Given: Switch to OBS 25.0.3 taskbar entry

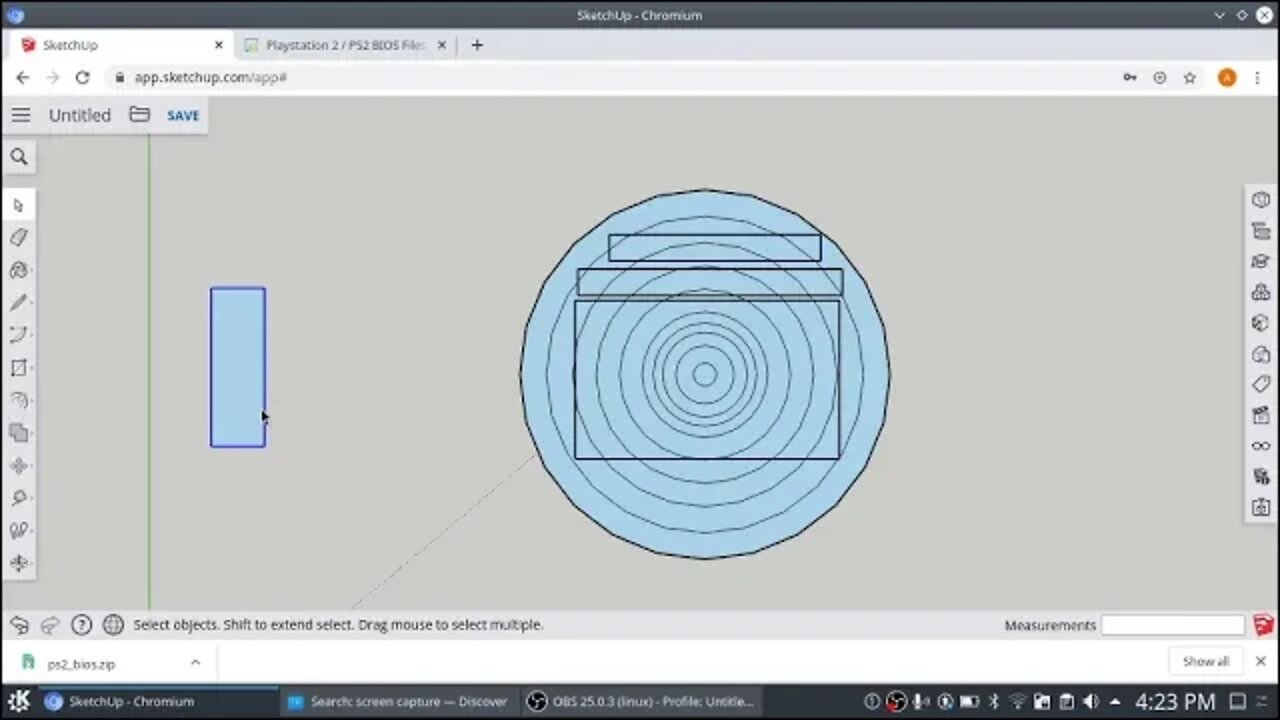Looking at the screenshot, I should tap(641, 701).
